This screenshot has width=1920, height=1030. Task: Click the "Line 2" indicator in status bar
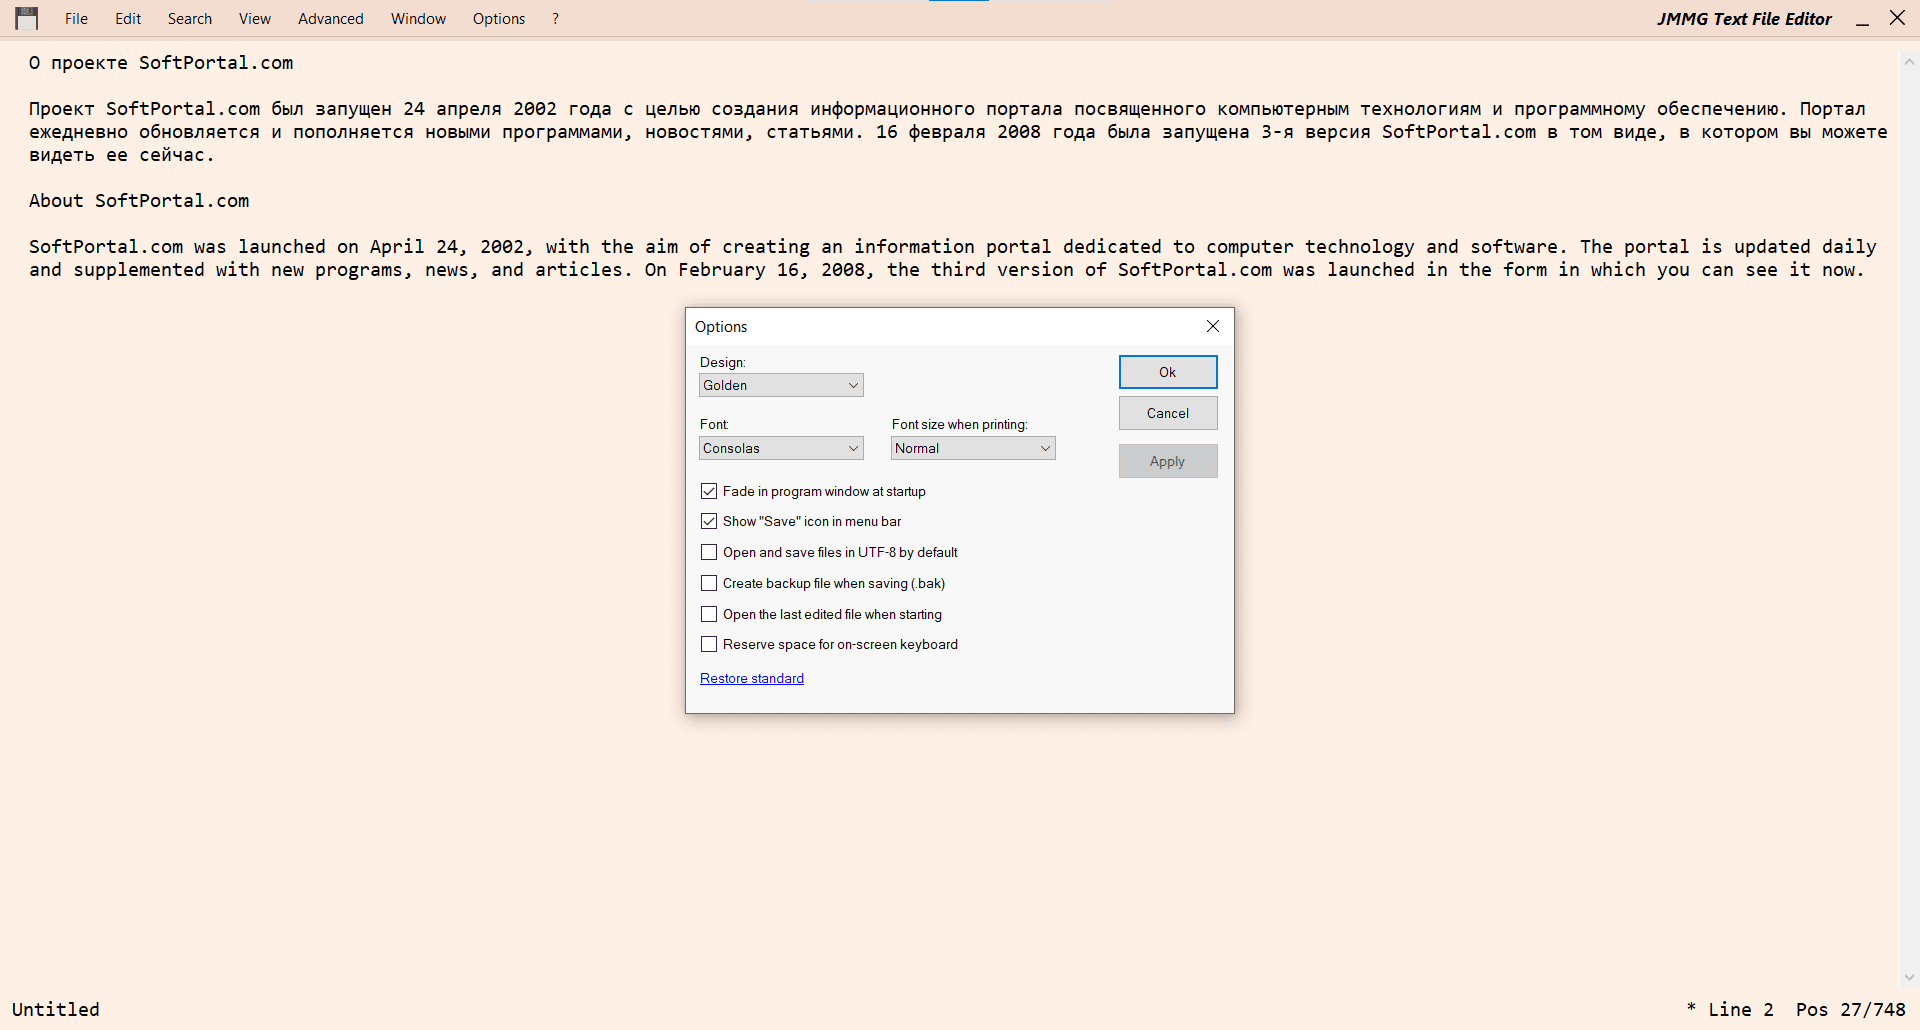tap(1741, 1009)
